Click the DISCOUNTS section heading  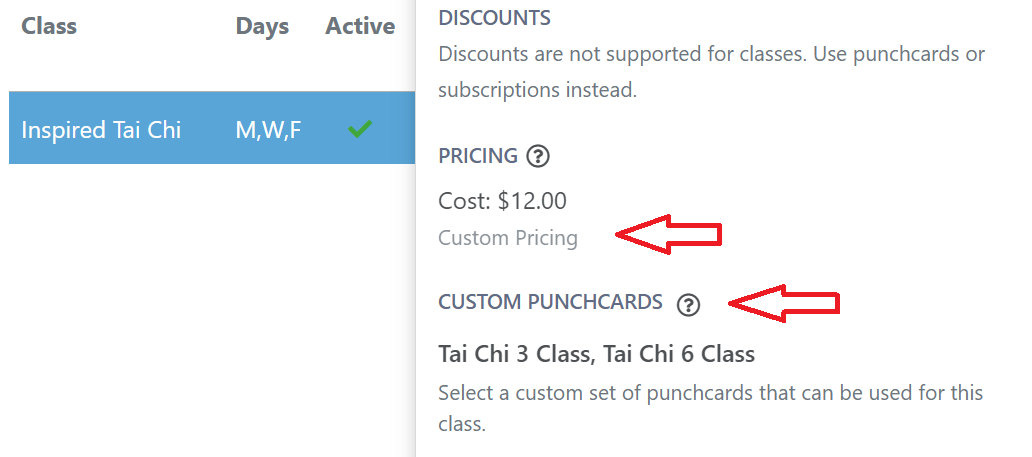pyautogui.click(x=494, y=17)
